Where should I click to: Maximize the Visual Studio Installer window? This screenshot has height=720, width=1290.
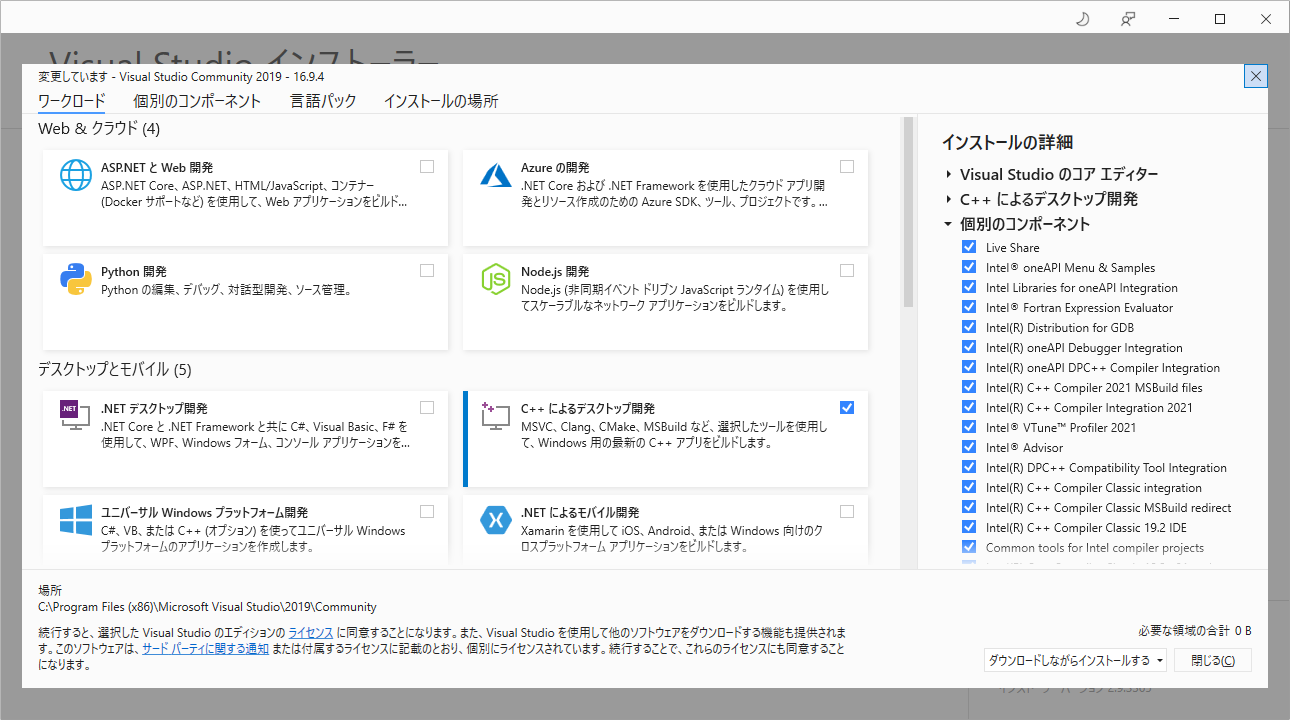point(1220,19)
